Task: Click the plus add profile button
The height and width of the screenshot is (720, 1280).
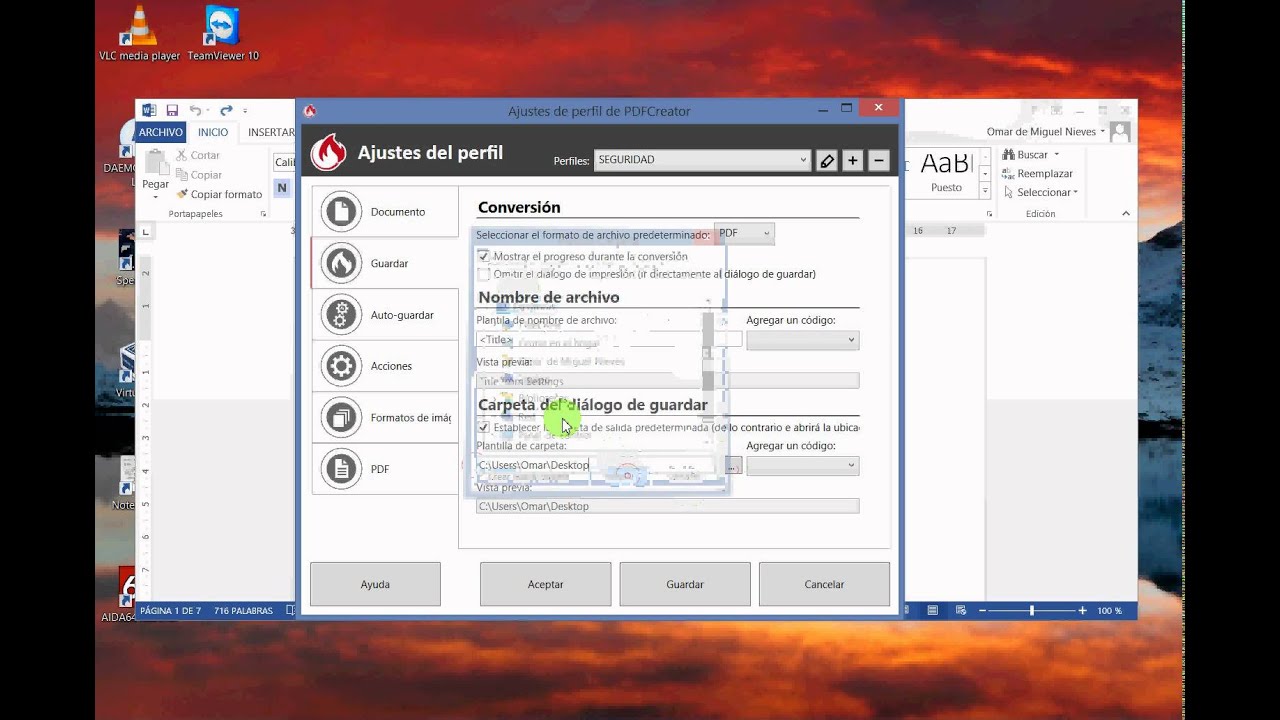Action: [x=853, y=160]
